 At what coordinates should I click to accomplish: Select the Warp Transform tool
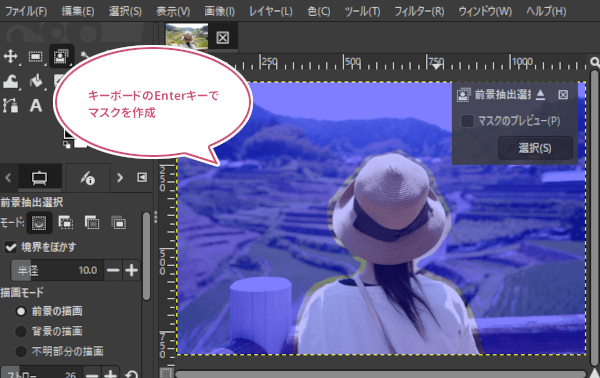(10, 81)
